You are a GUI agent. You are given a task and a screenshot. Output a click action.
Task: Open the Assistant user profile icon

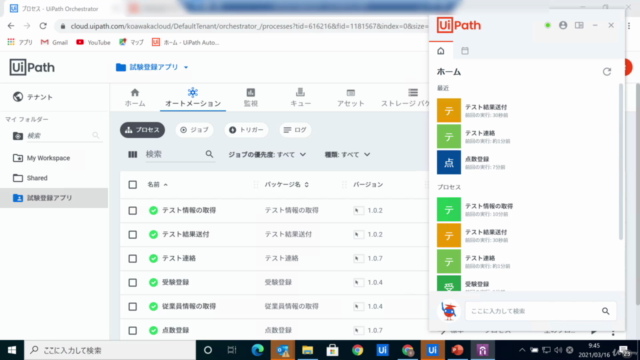[x=563, y=25]
